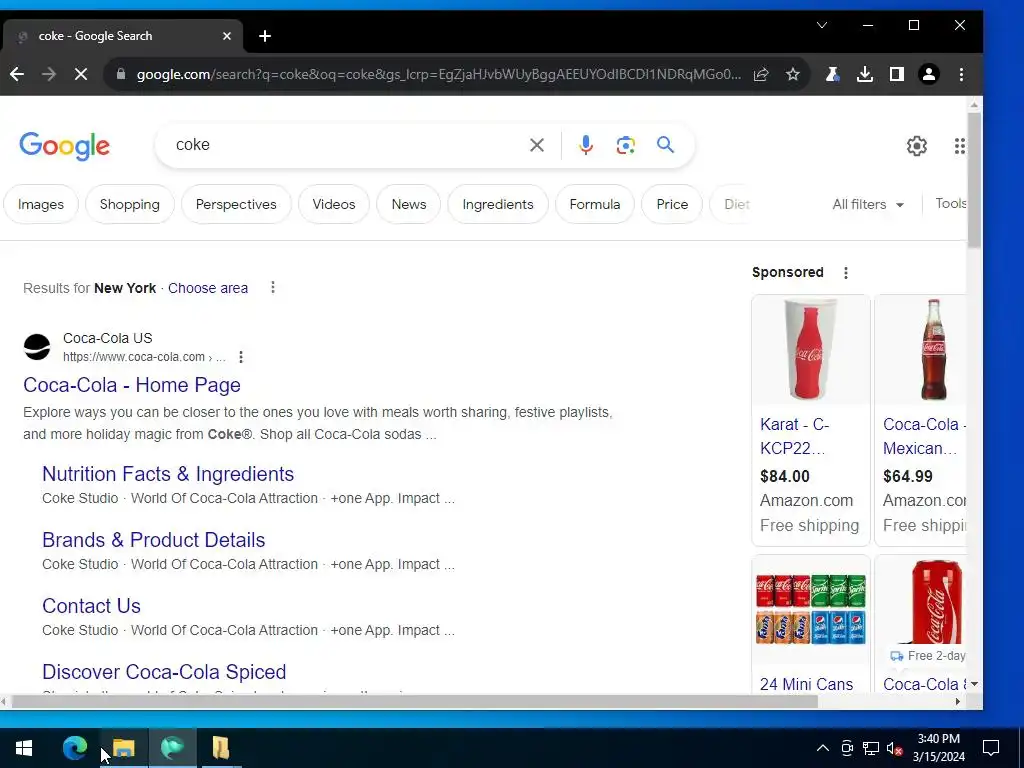
Task: Expand the All filters dropdown
Action: pos(868,204)
